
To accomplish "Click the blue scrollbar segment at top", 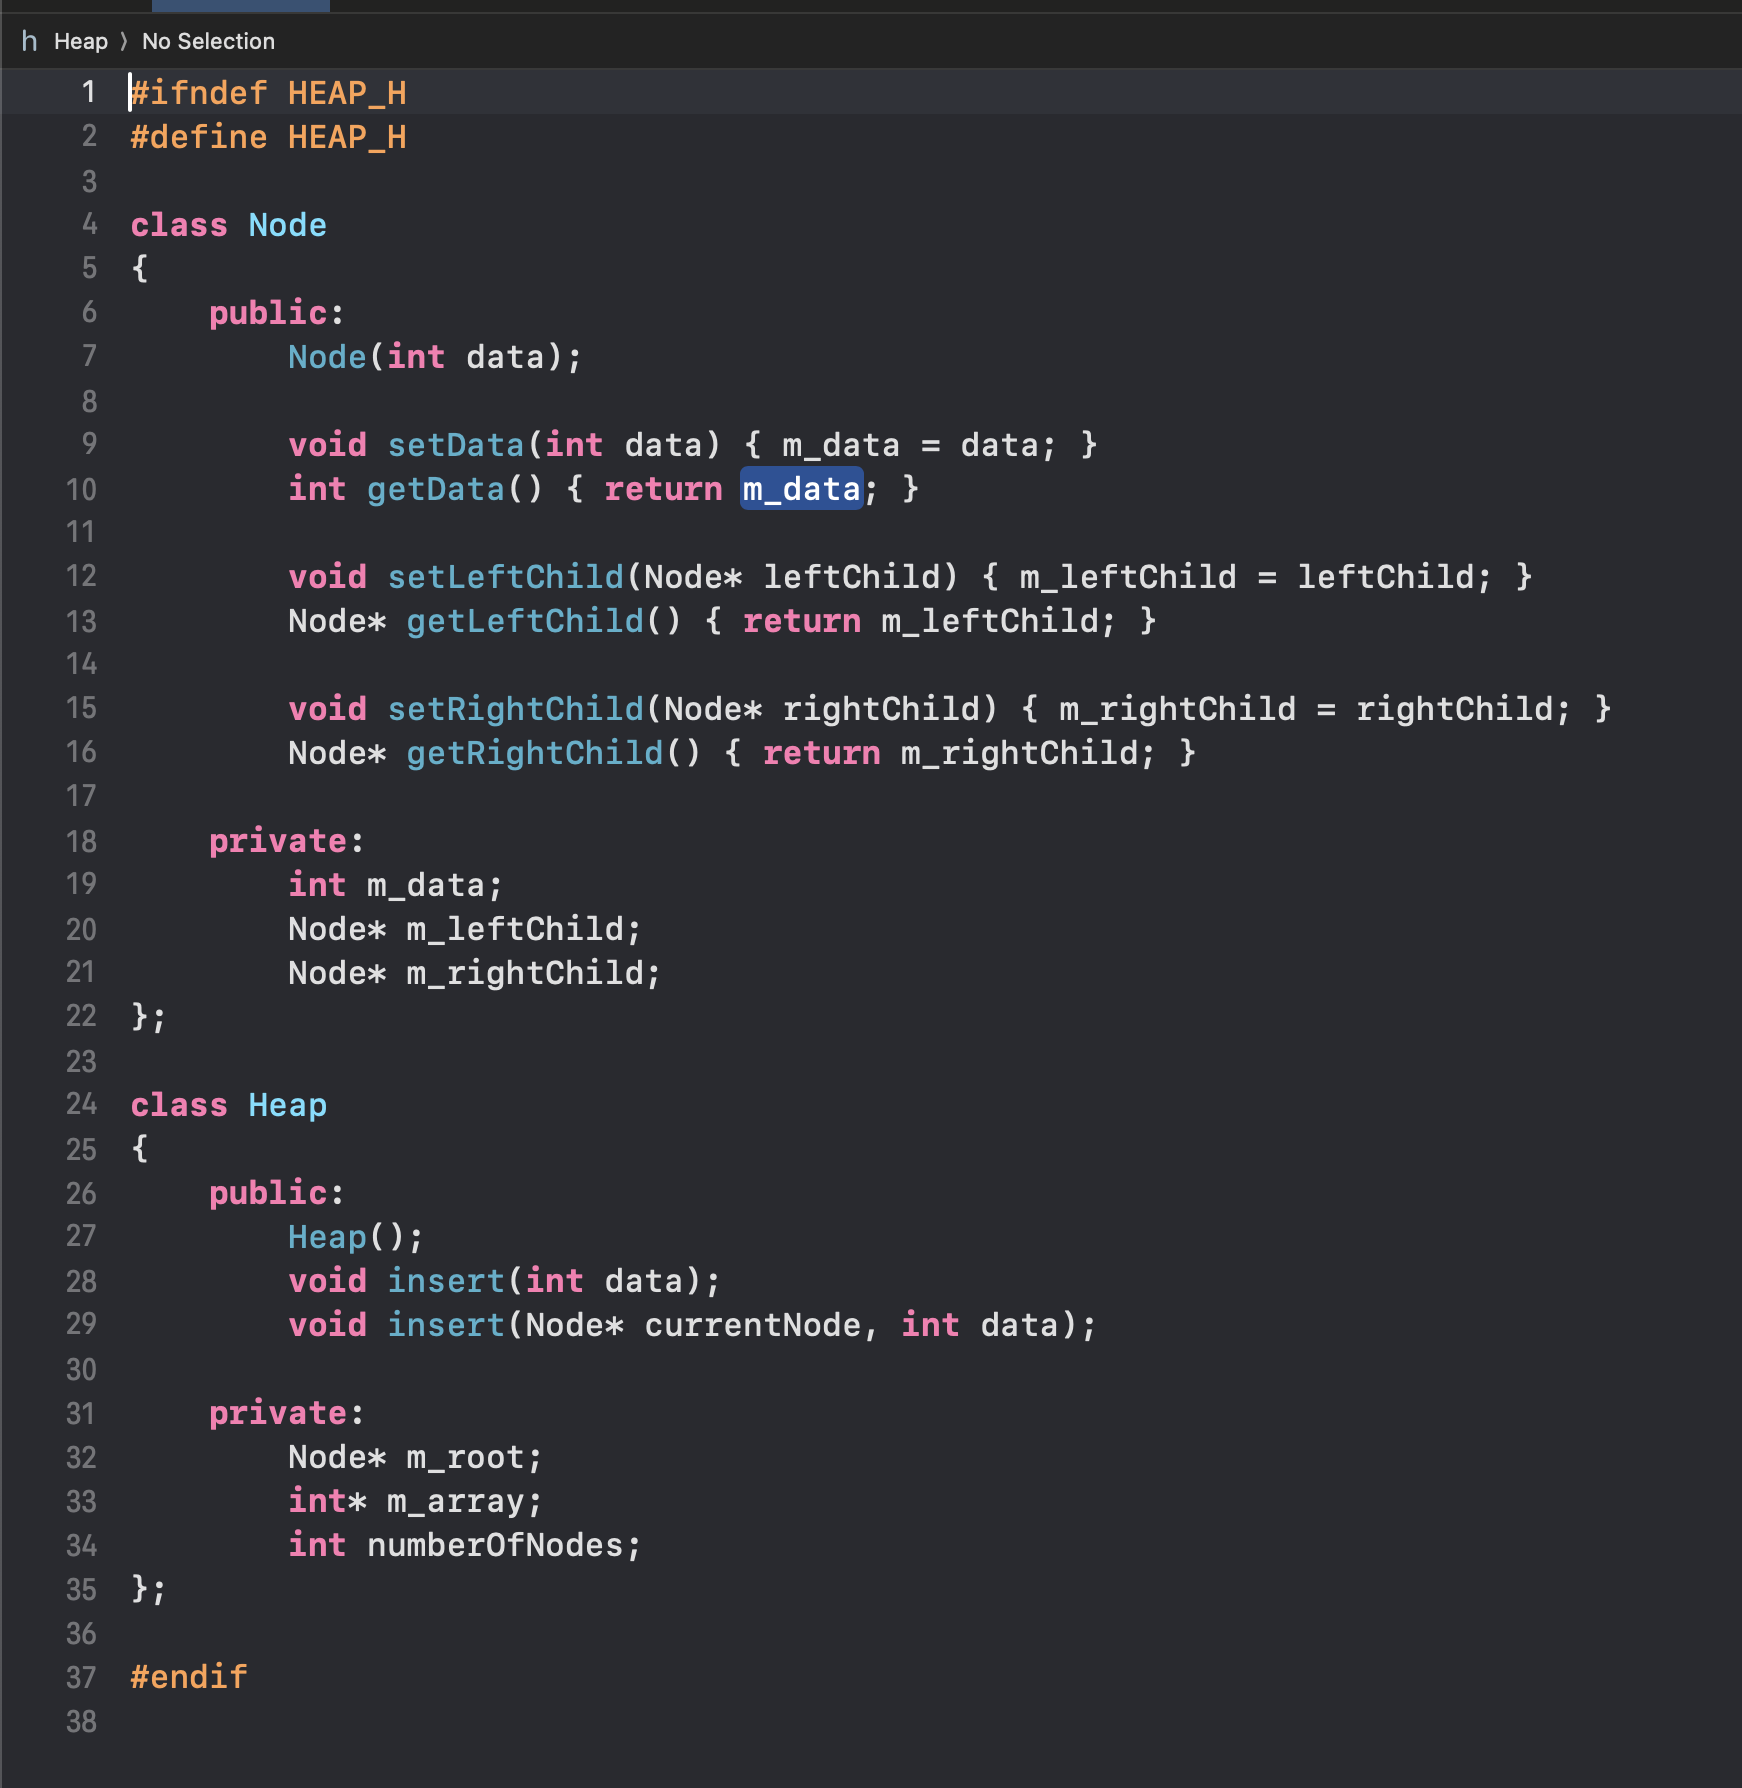I will [240, 5].
